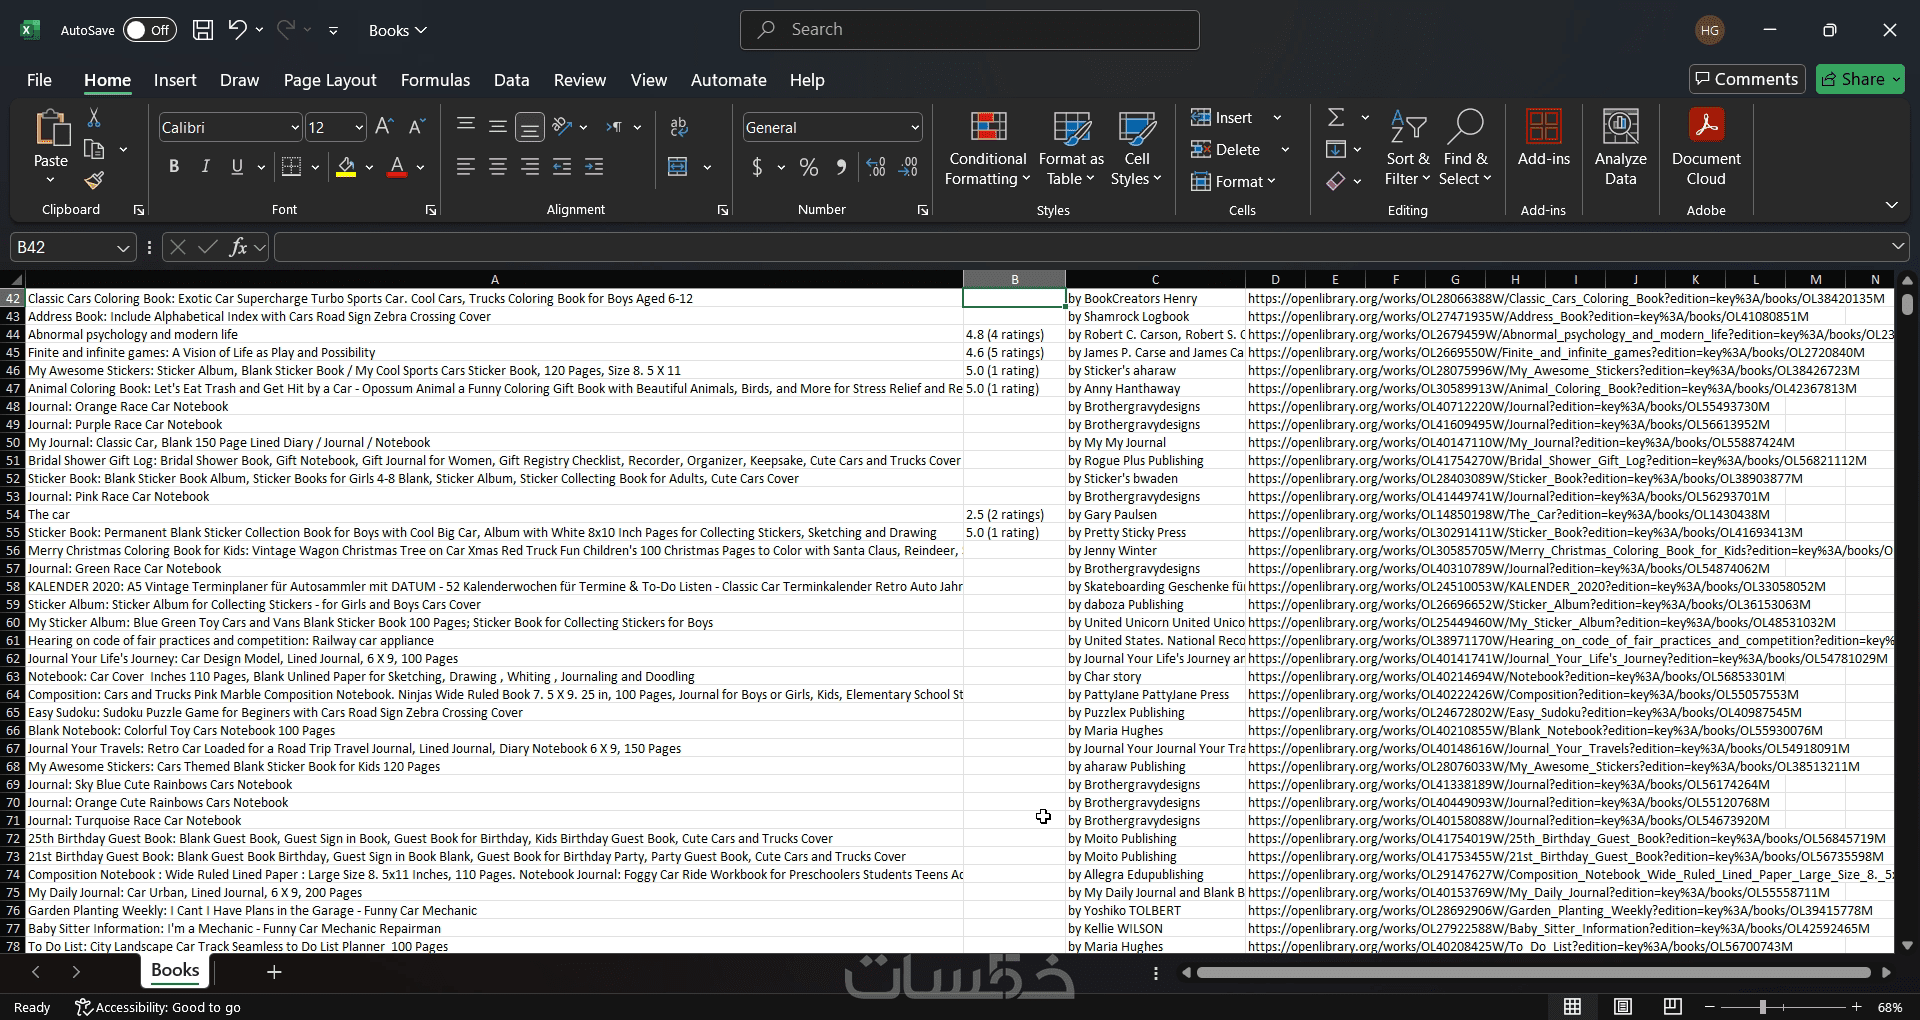The height and width of the screenshot is (1020, 1920).
Task: Open the General number format dropdown
Action: click(x=915, y=128)
